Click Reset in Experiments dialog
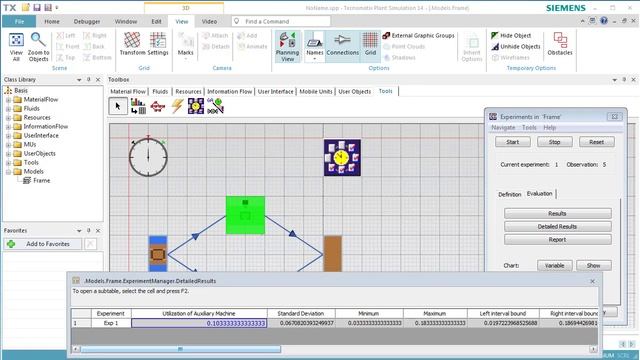640x360 pixels. click(596, 142)
